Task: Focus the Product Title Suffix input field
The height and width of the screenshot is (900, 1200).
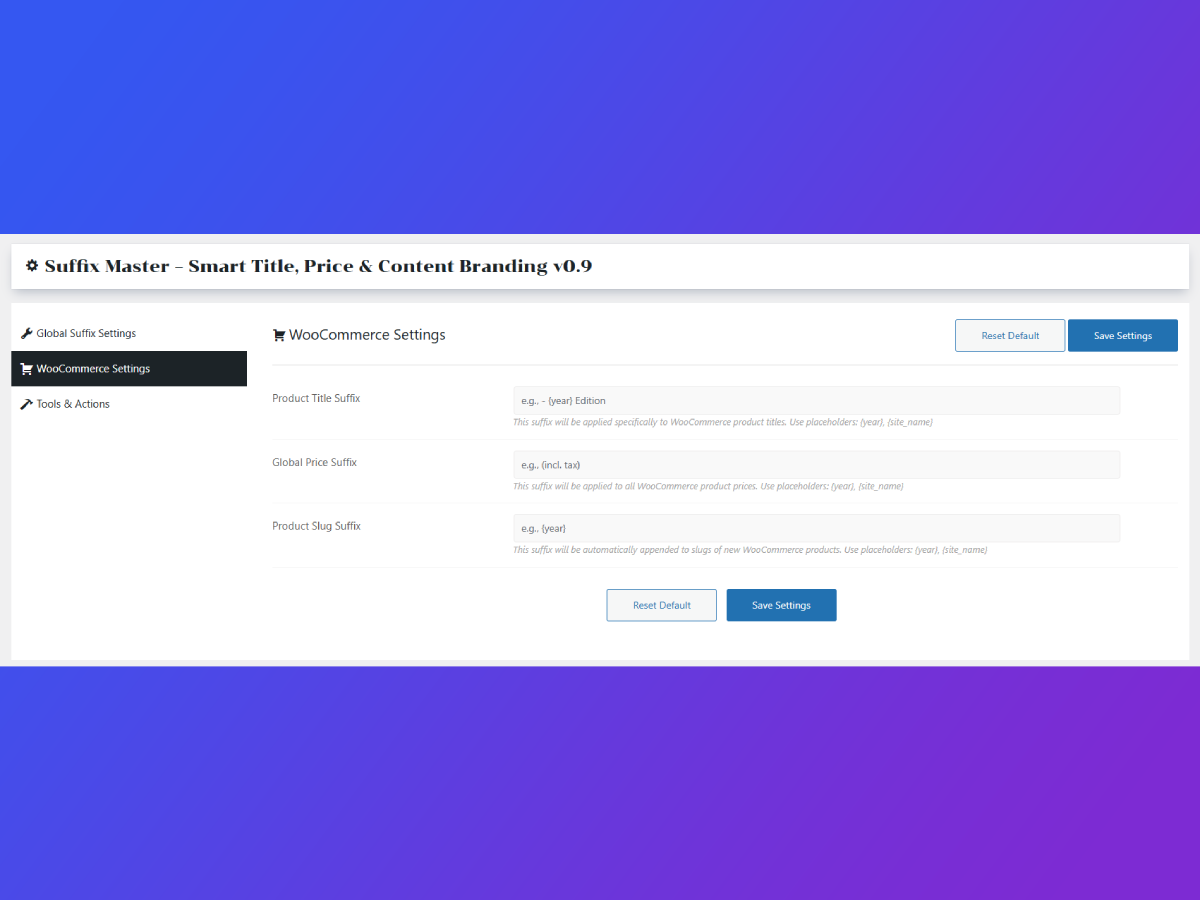Action: [816, 401]
